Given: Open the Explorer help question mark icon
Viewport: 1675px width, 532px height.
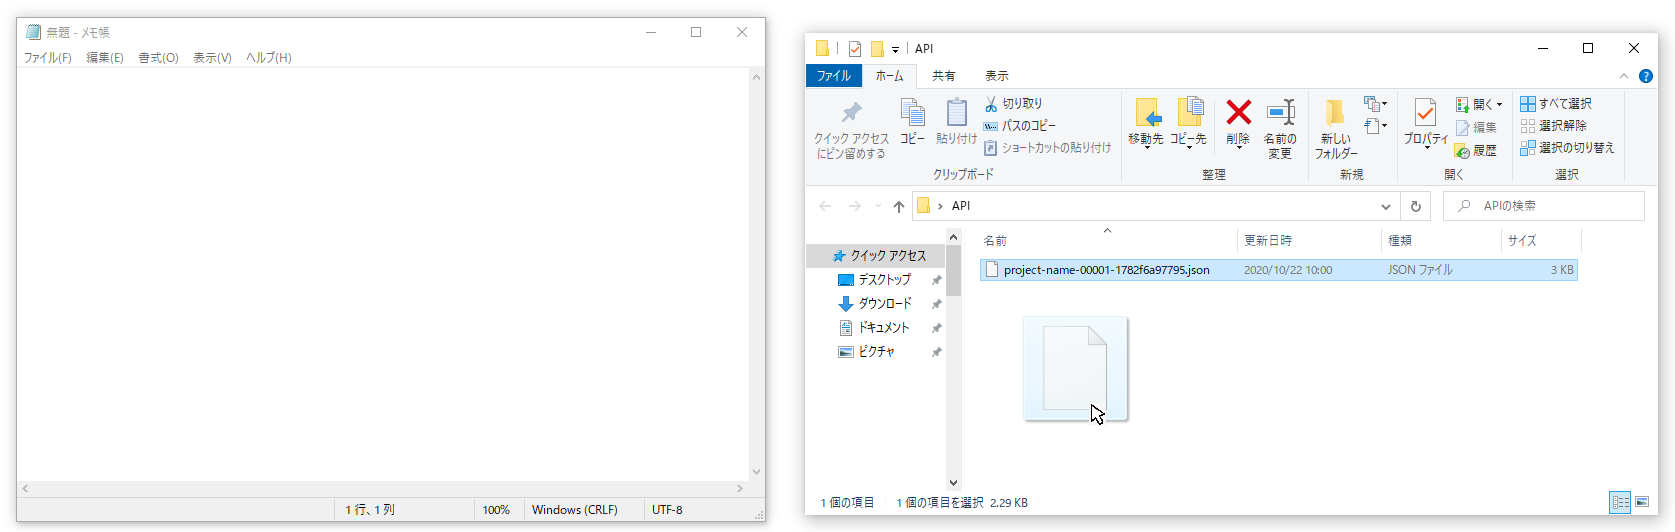Looking at the screenshot, I should click(1645, 76).
